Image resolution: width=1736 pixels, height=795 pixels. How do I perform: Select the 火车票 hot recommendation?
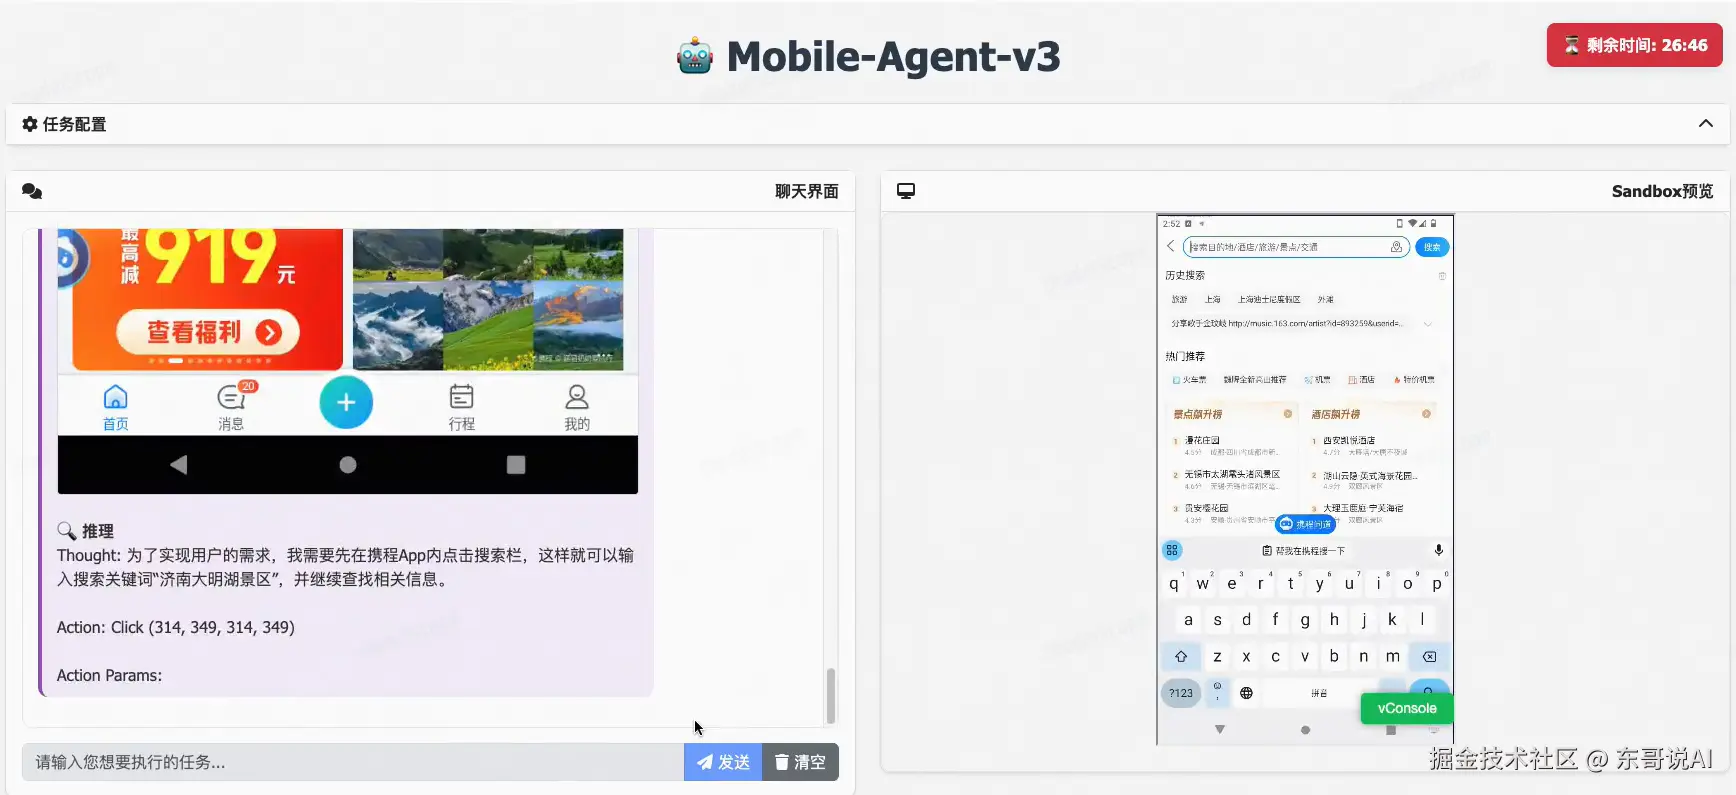(x=1190, y=380)
